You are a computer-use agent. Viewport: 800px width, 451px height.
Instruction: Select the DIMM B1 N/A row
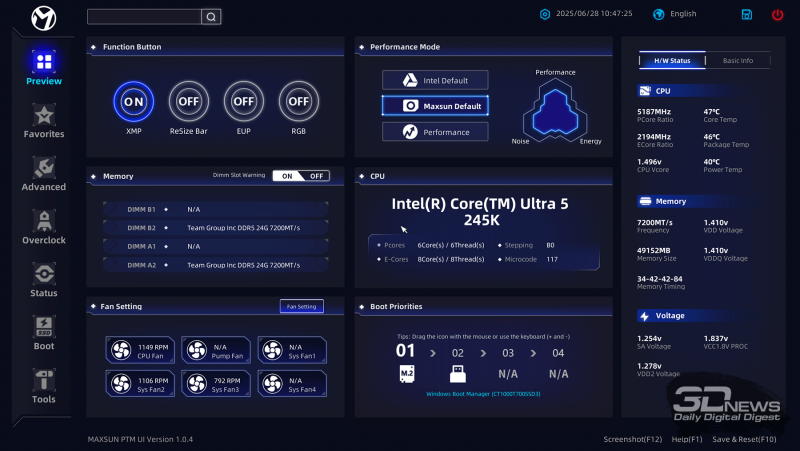[x=215, y=209]
